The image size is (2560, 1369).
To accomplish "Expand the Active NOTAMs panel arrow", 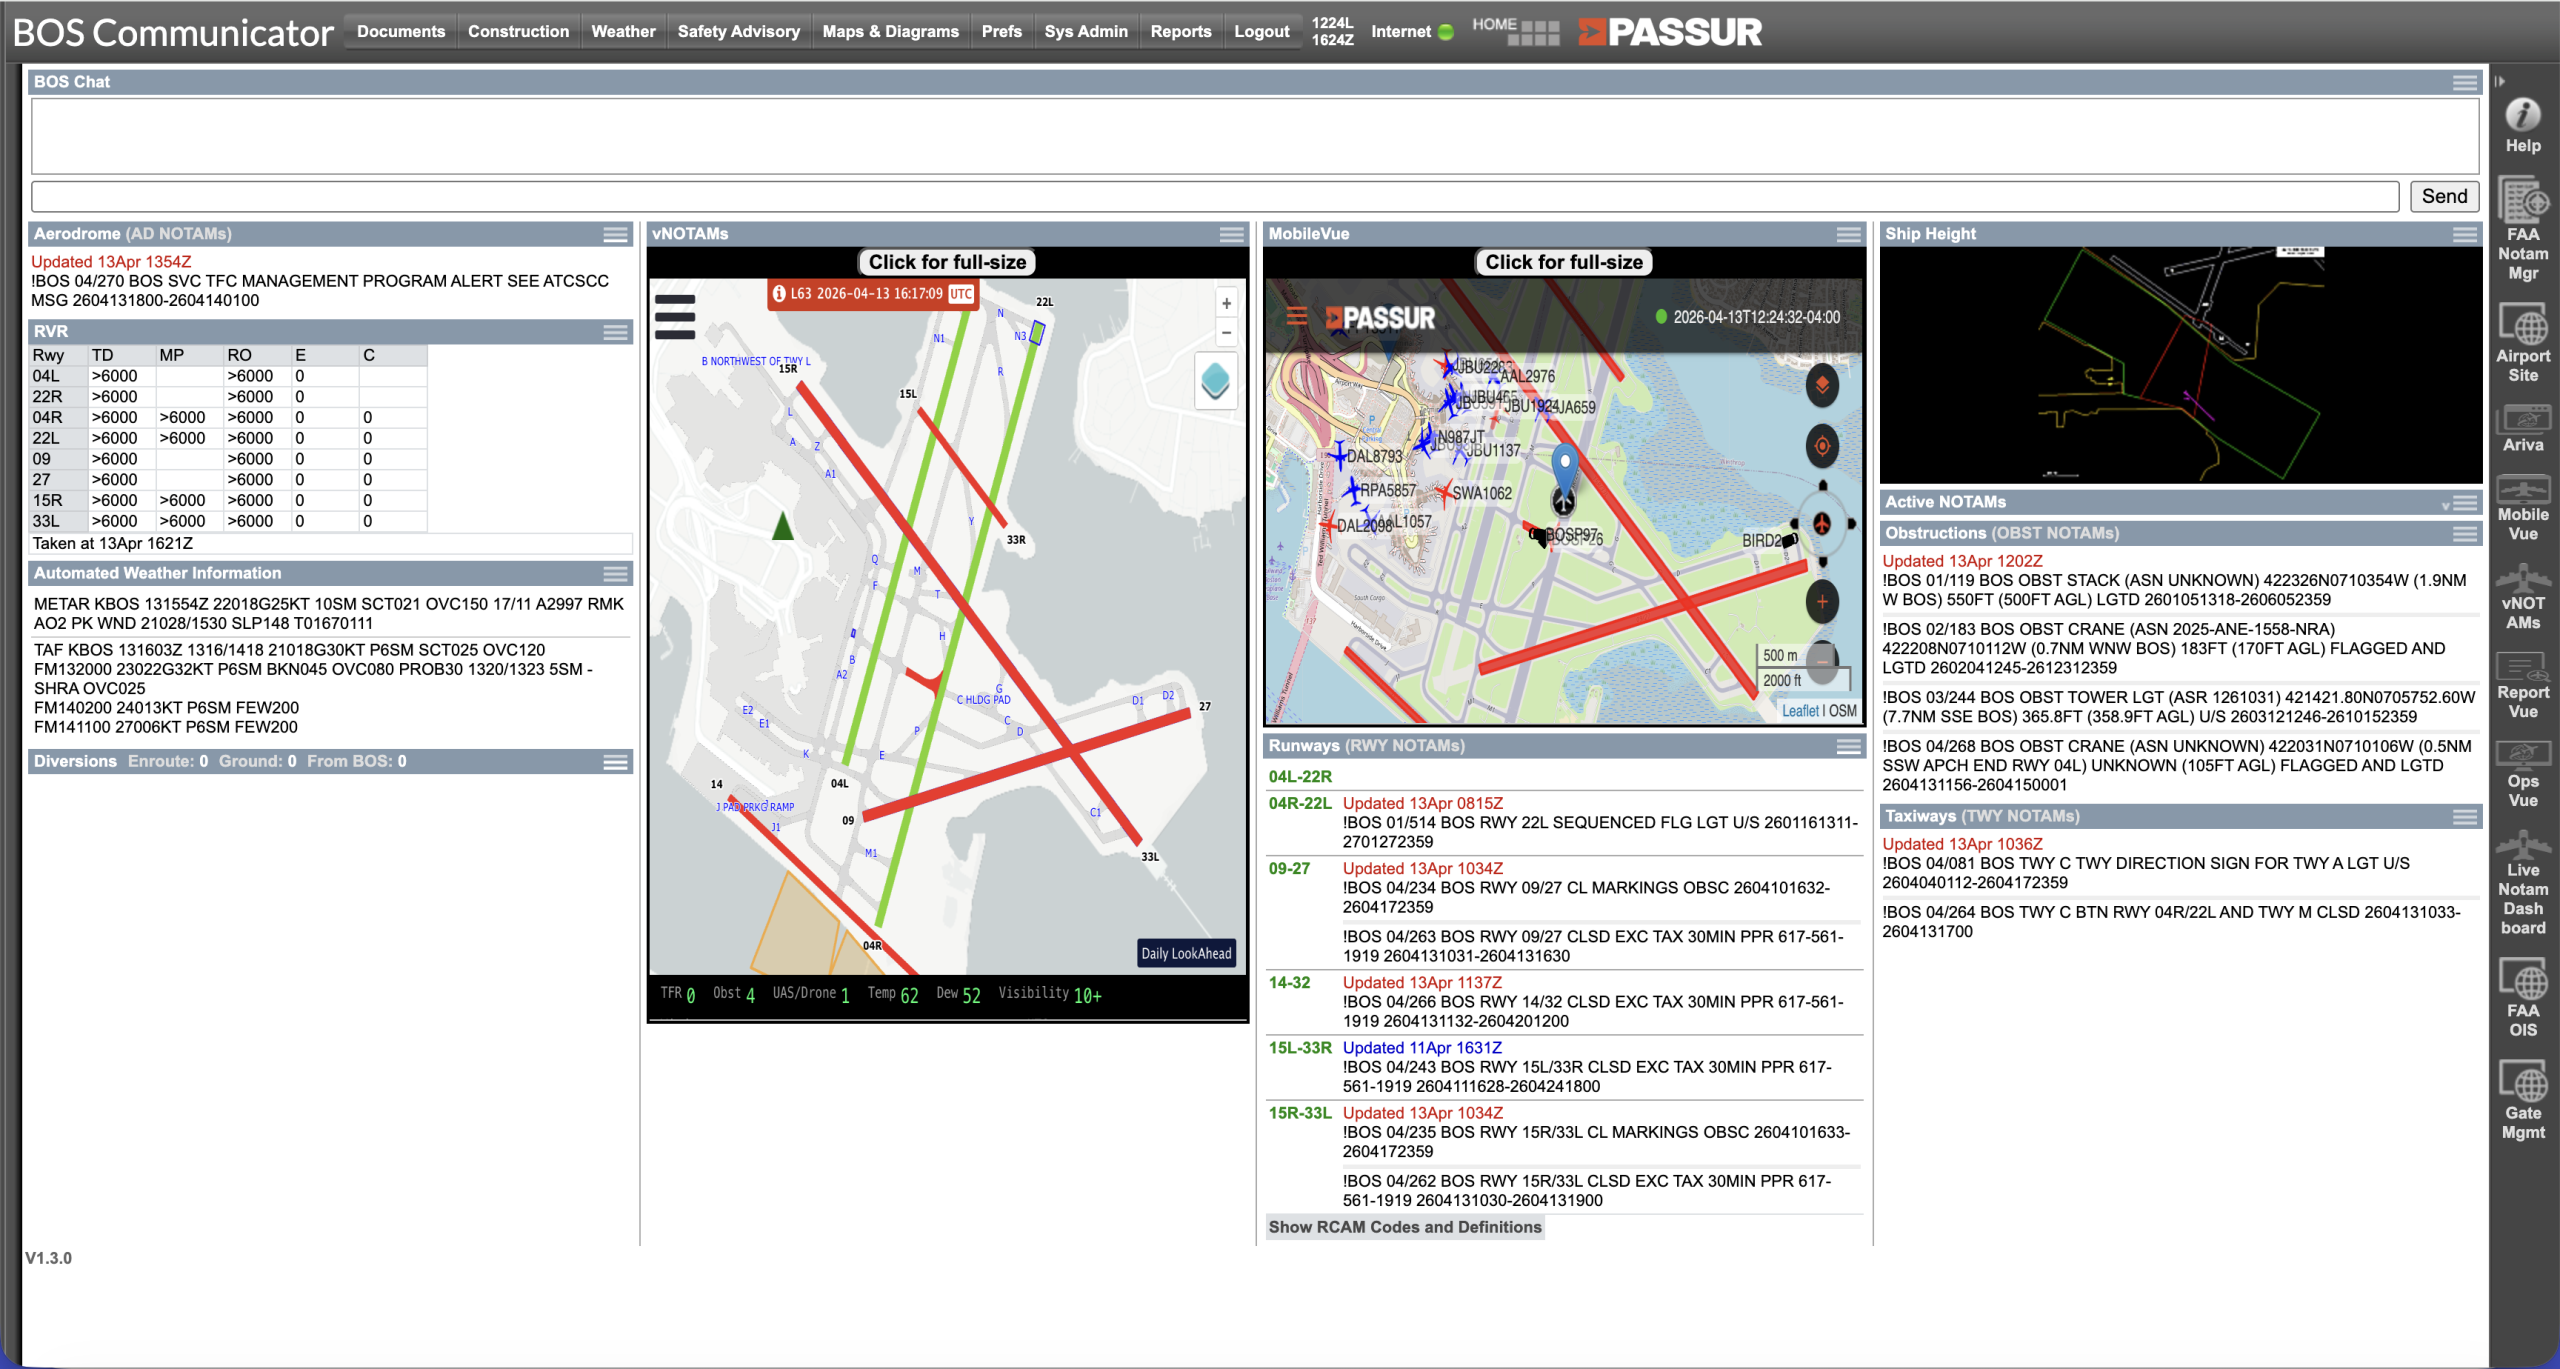I will click(2446, 505).
